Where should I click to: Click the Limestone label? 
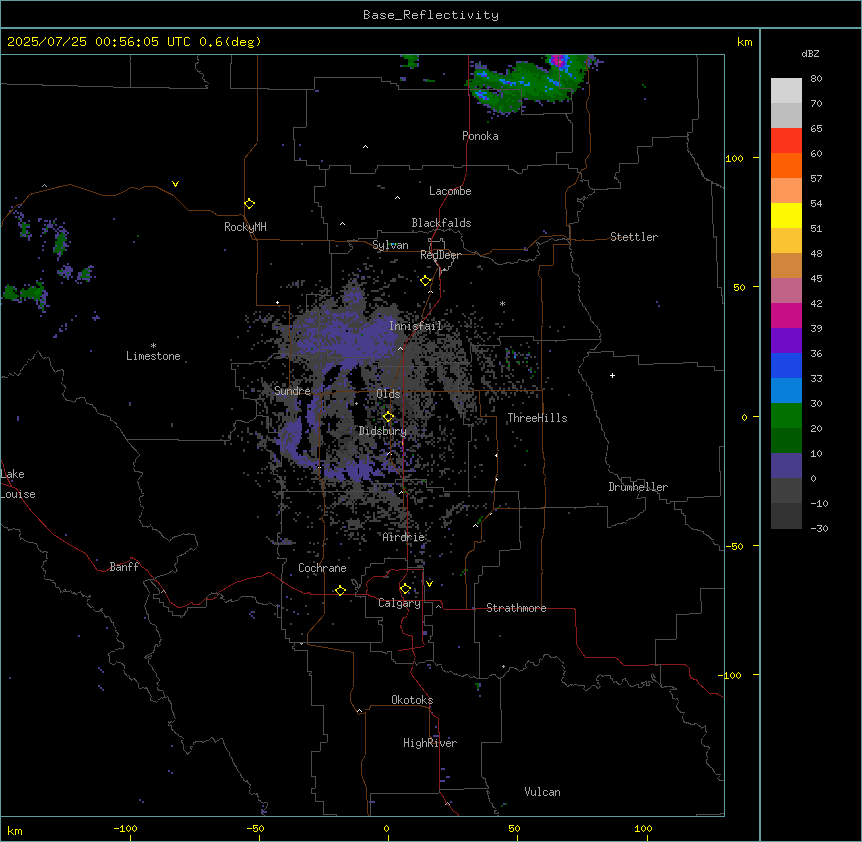pos(153,356)
